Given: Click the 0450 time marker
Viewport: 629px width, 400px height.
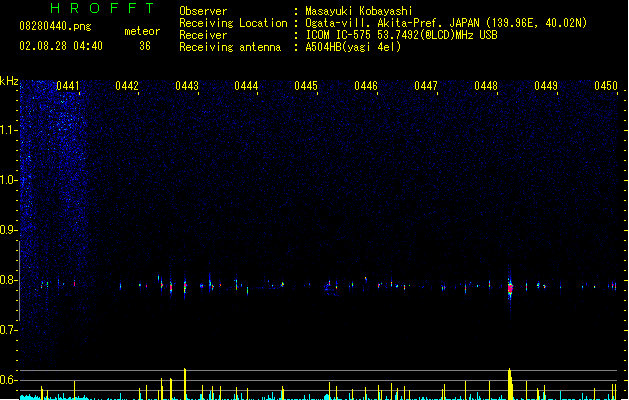Looking at the screenshot, I should click(606, 86).
